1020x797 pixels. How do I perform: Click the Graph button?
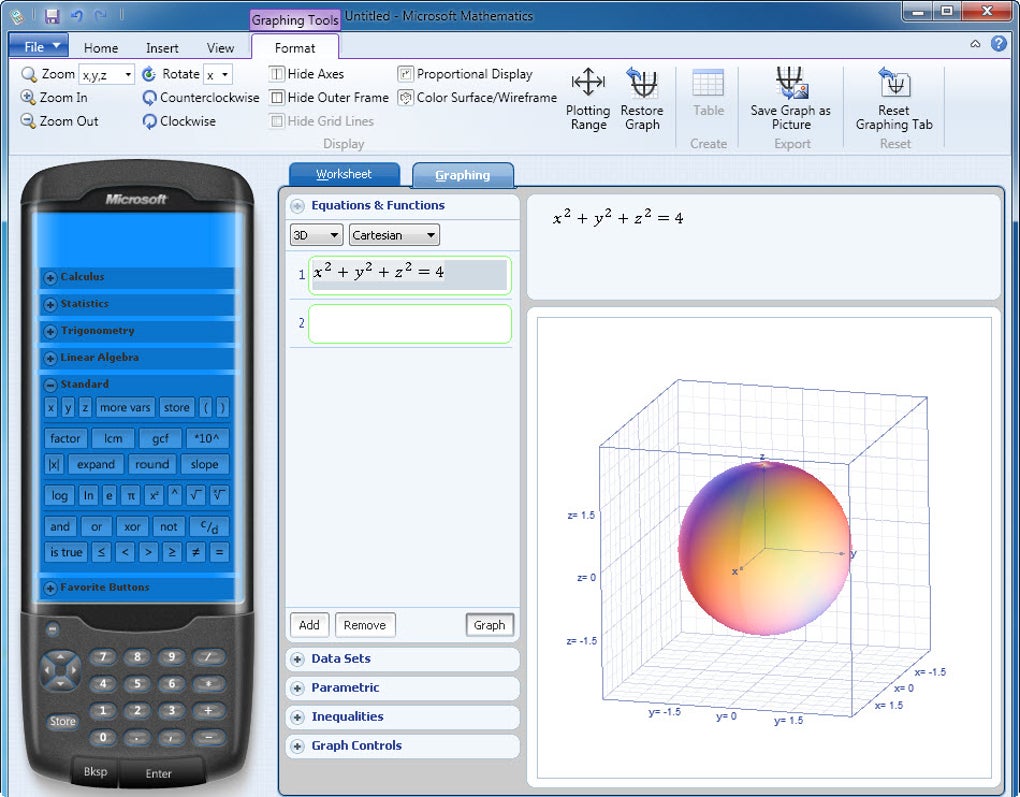coord(489,625)
